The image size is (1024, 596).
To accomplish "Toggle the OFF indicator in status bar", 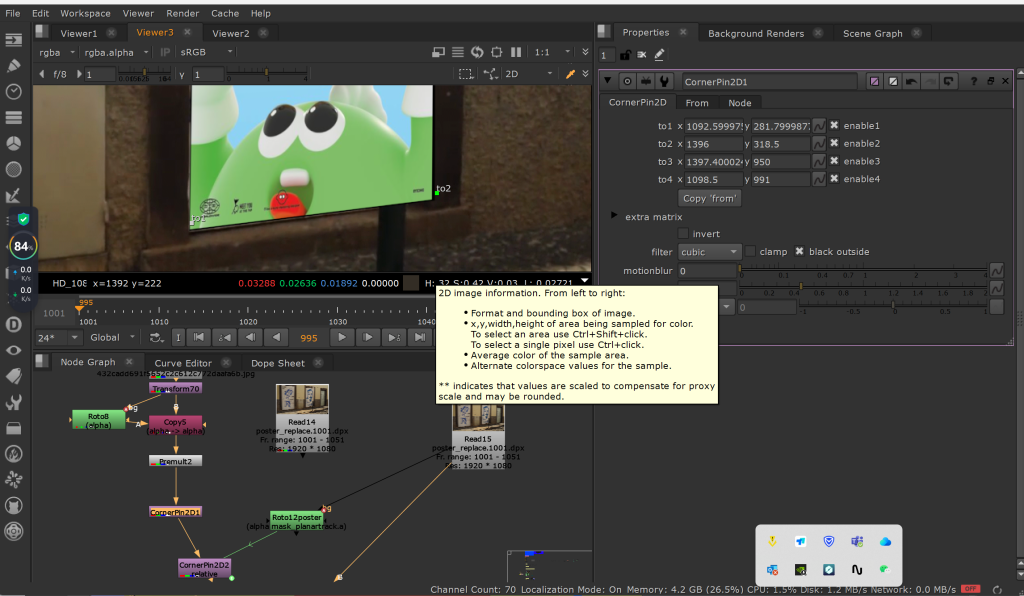I will tap(970, 589).
